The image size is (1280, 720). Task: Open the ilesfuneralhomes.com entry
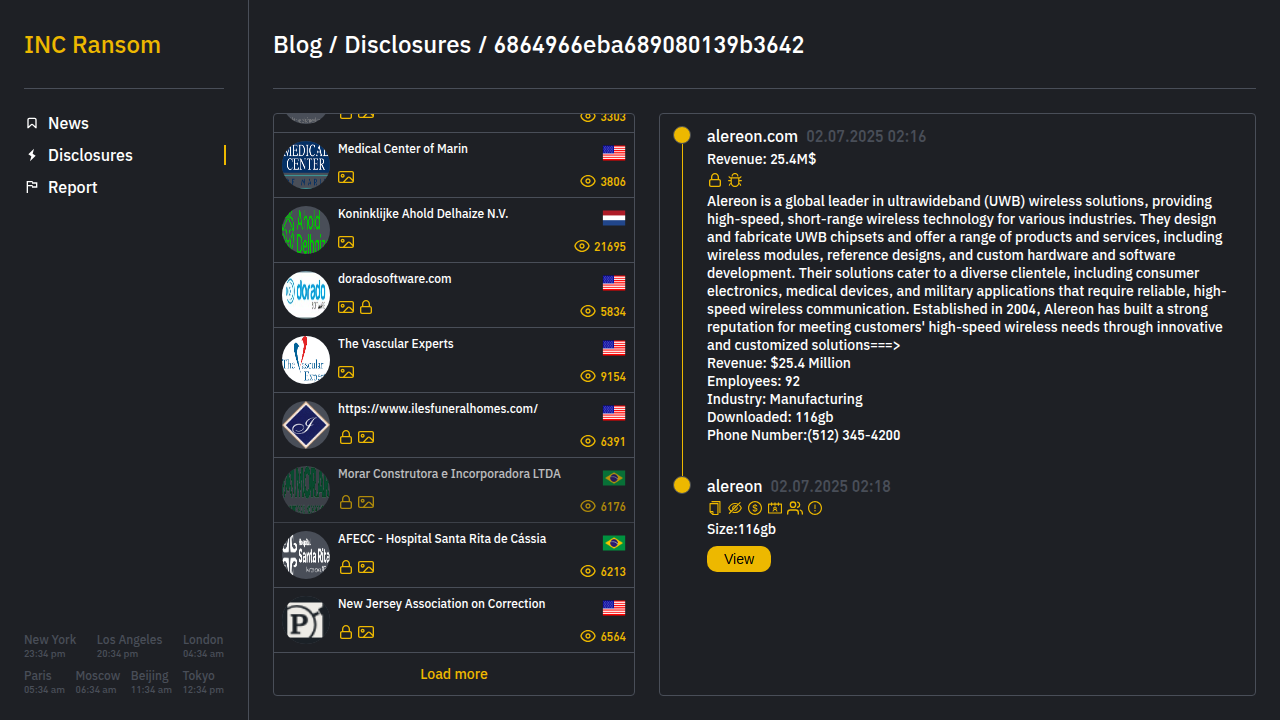(454, 425)
